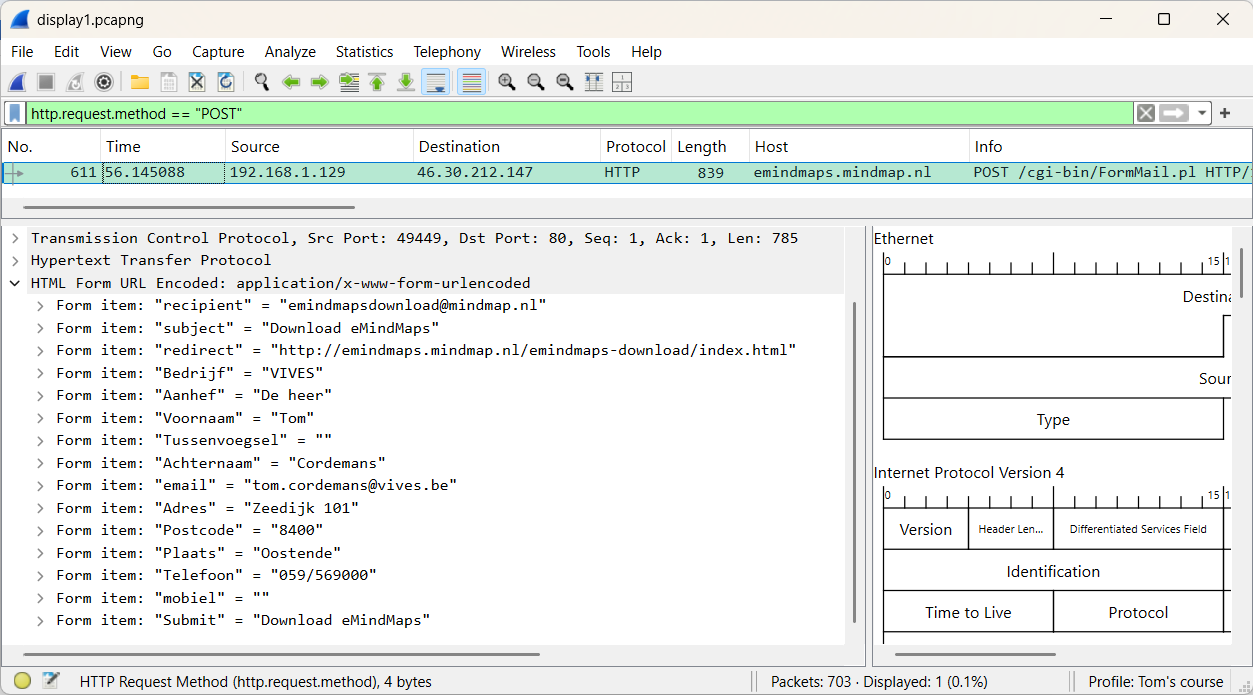Viewport: 1253px width, 695px height.
Task: Clear the display filter
Action: click(x=1146, y=114)
